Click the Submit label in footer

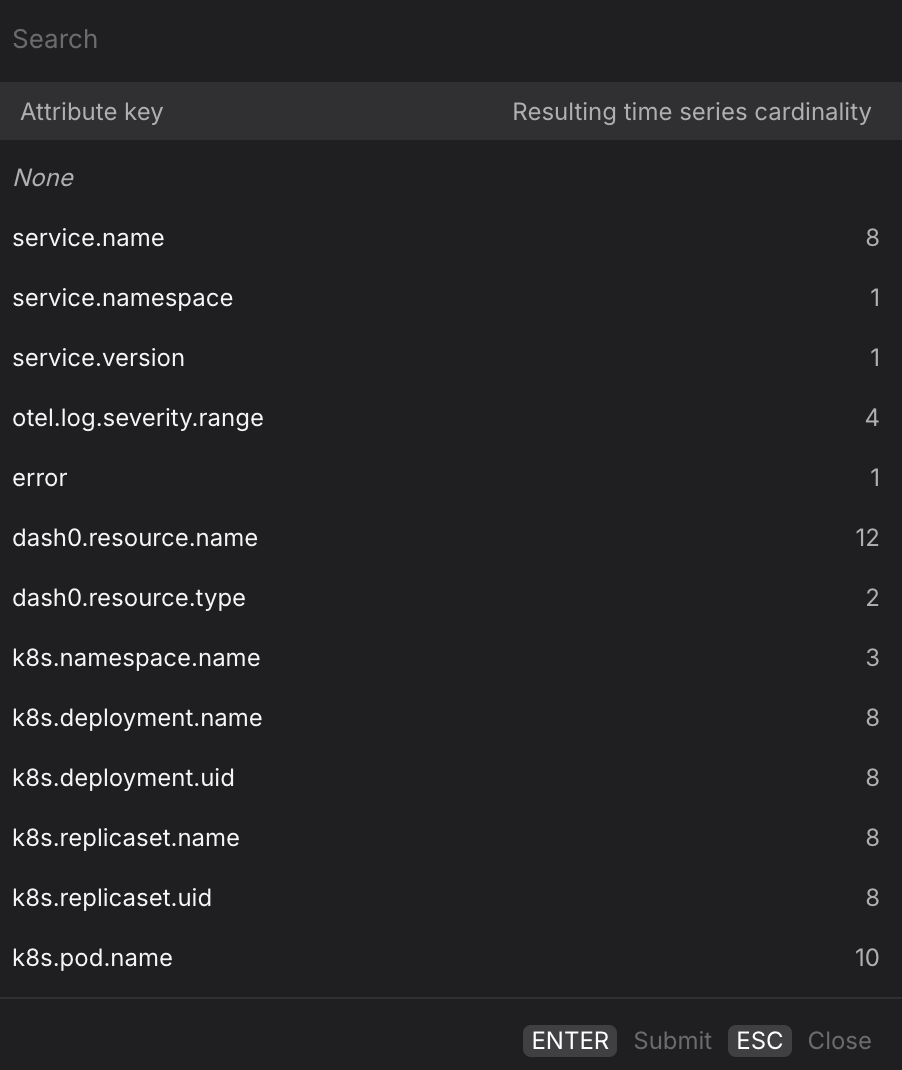tap(672, 1041)
